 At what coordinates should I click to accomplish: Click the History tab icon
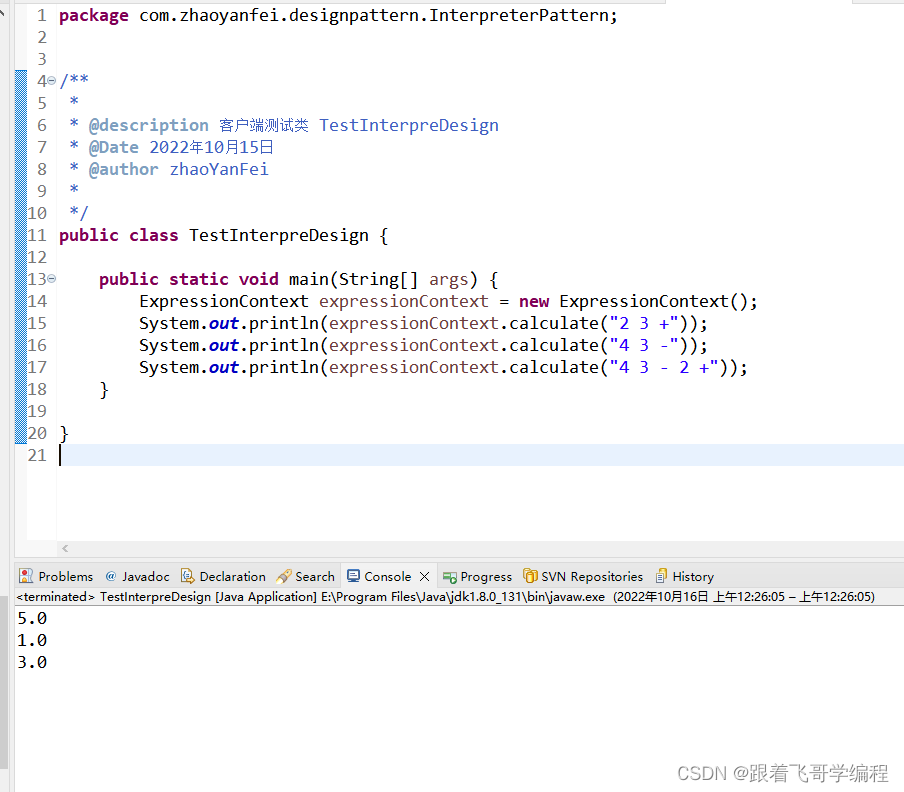click(x=661, y=576)
